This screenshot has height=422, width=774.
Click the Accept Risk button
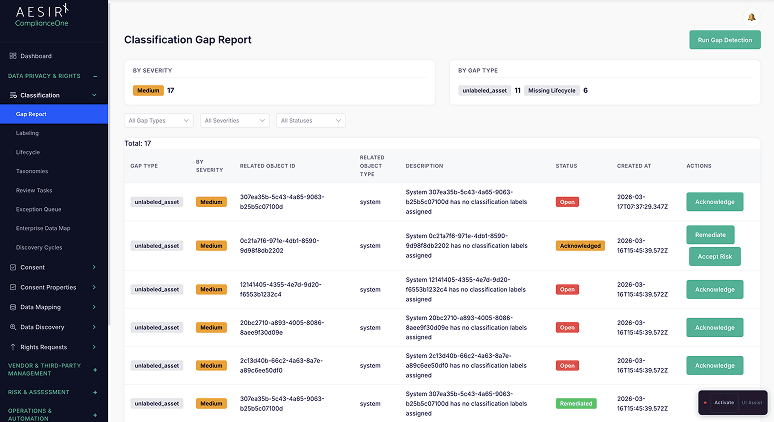pyautogui.click(x=714, y=256)
